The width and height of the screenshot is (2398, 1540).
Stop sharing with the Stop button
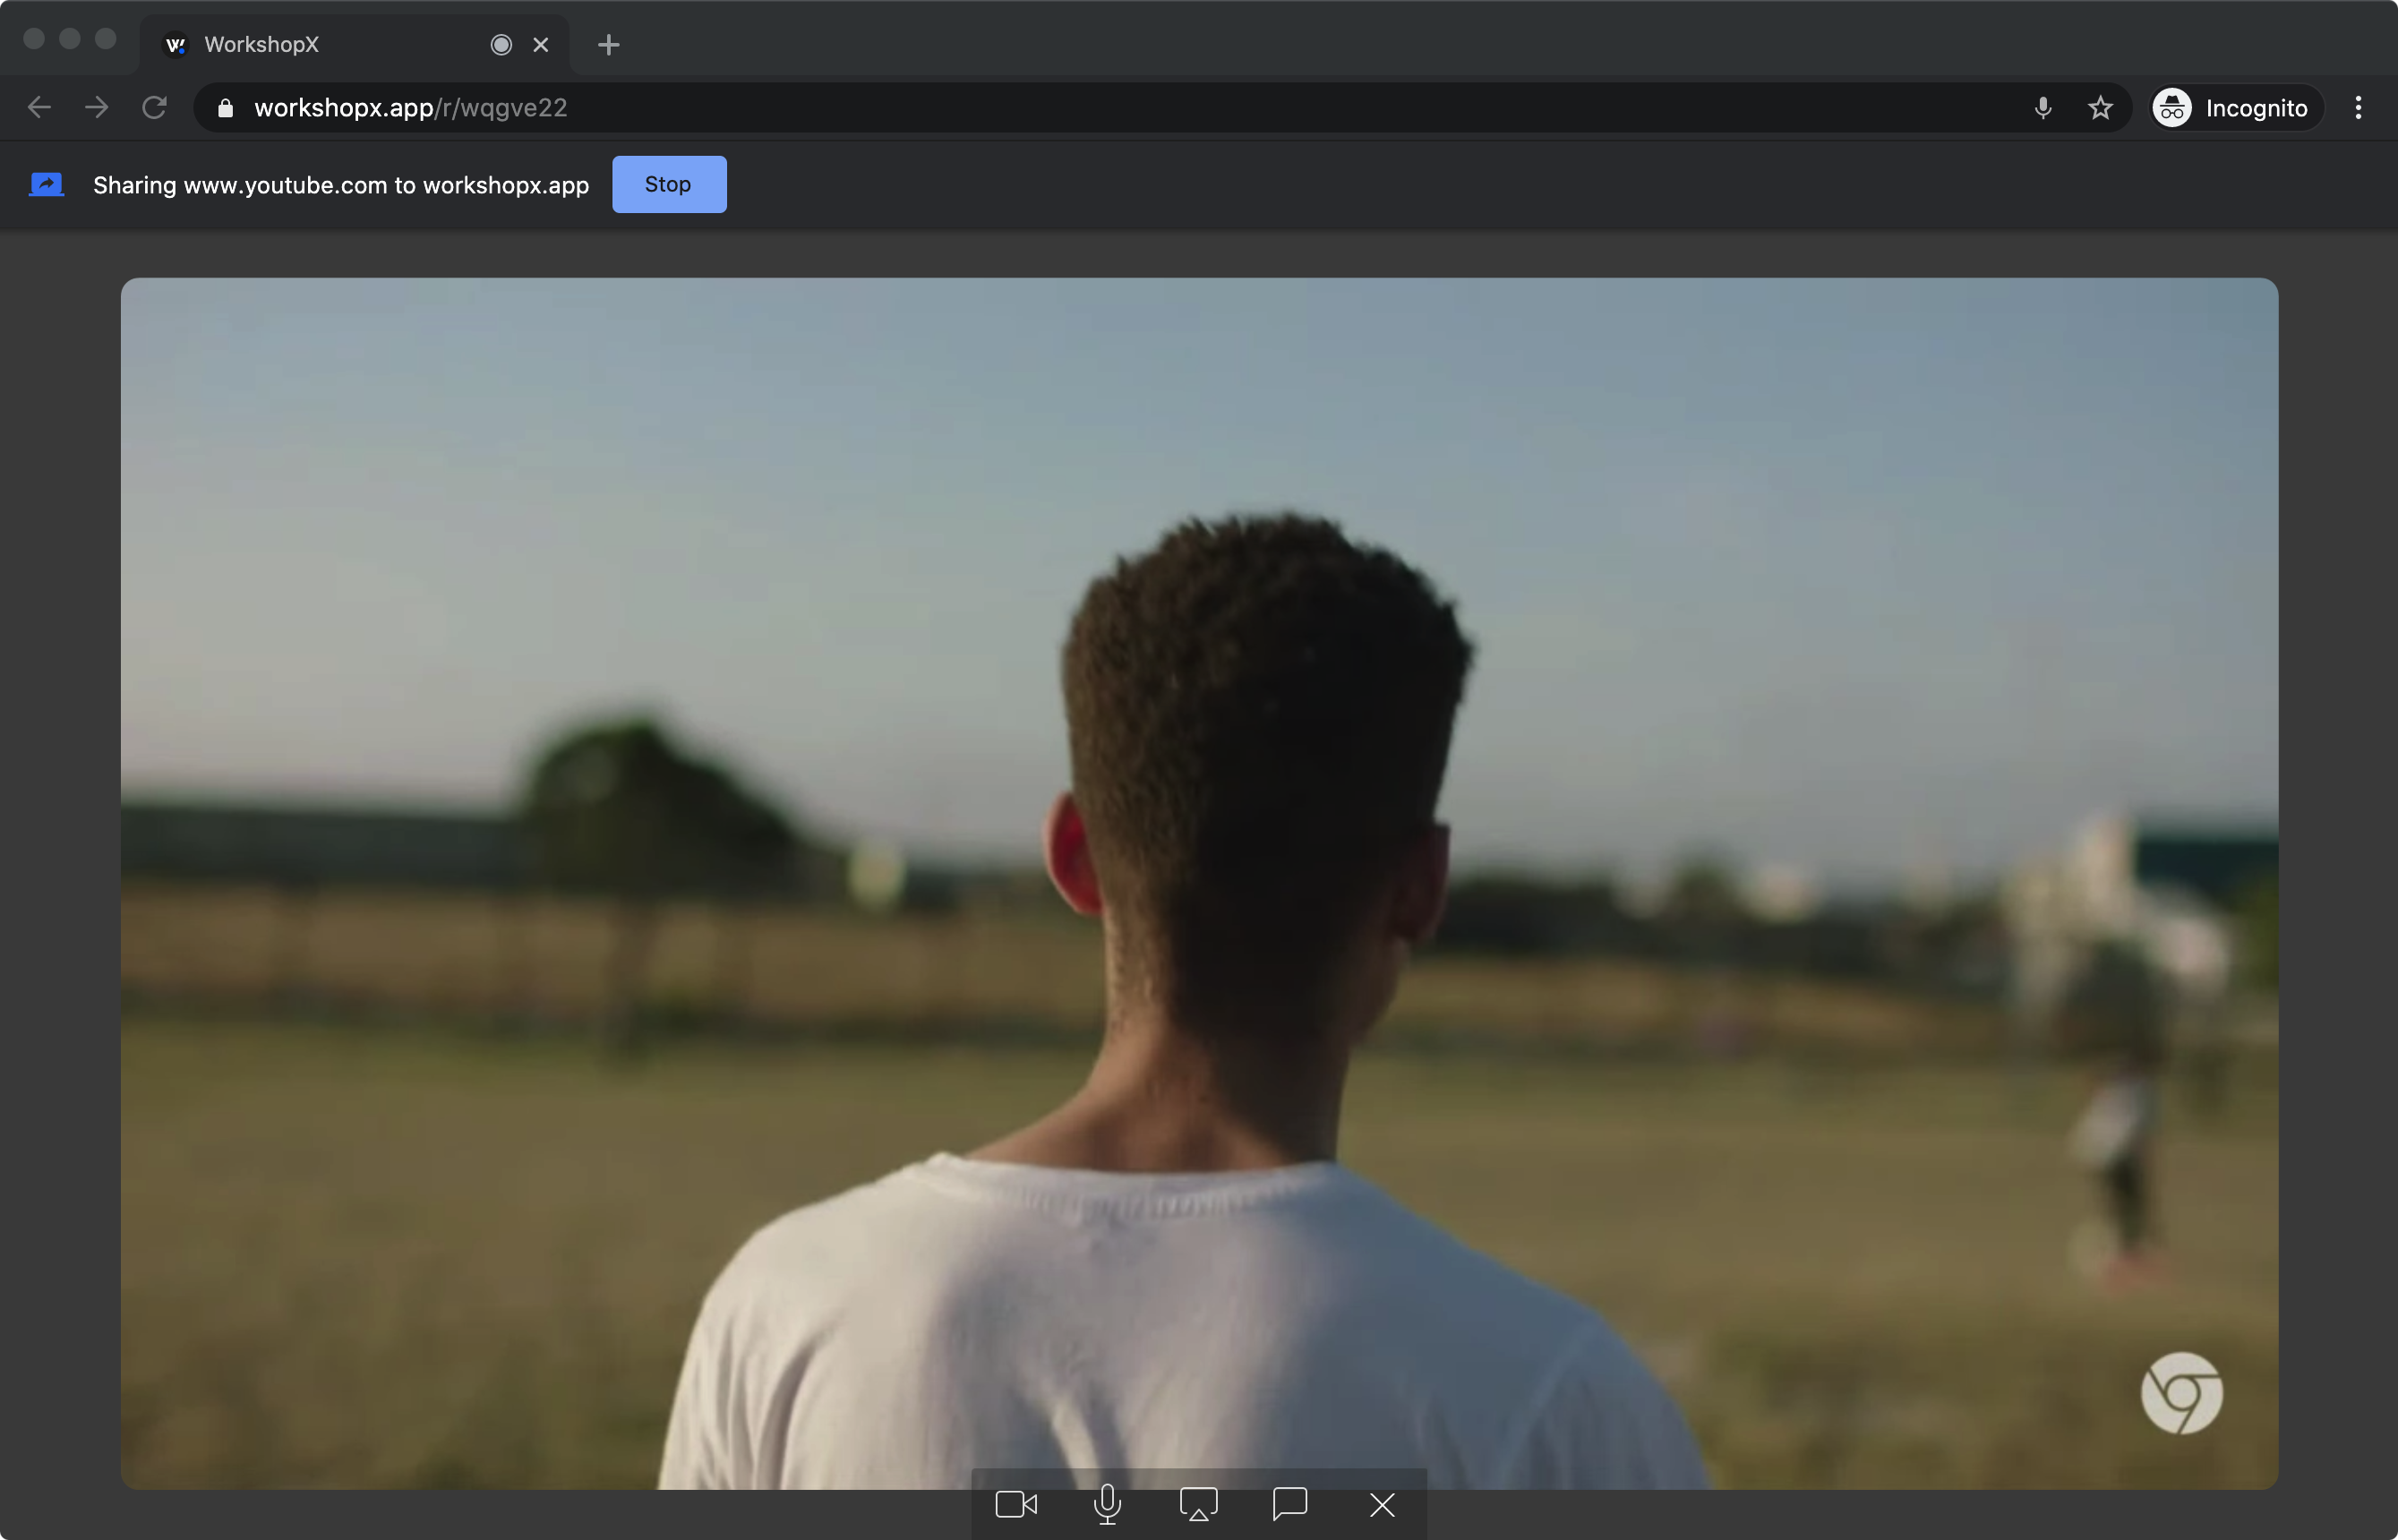click(668, 185)
